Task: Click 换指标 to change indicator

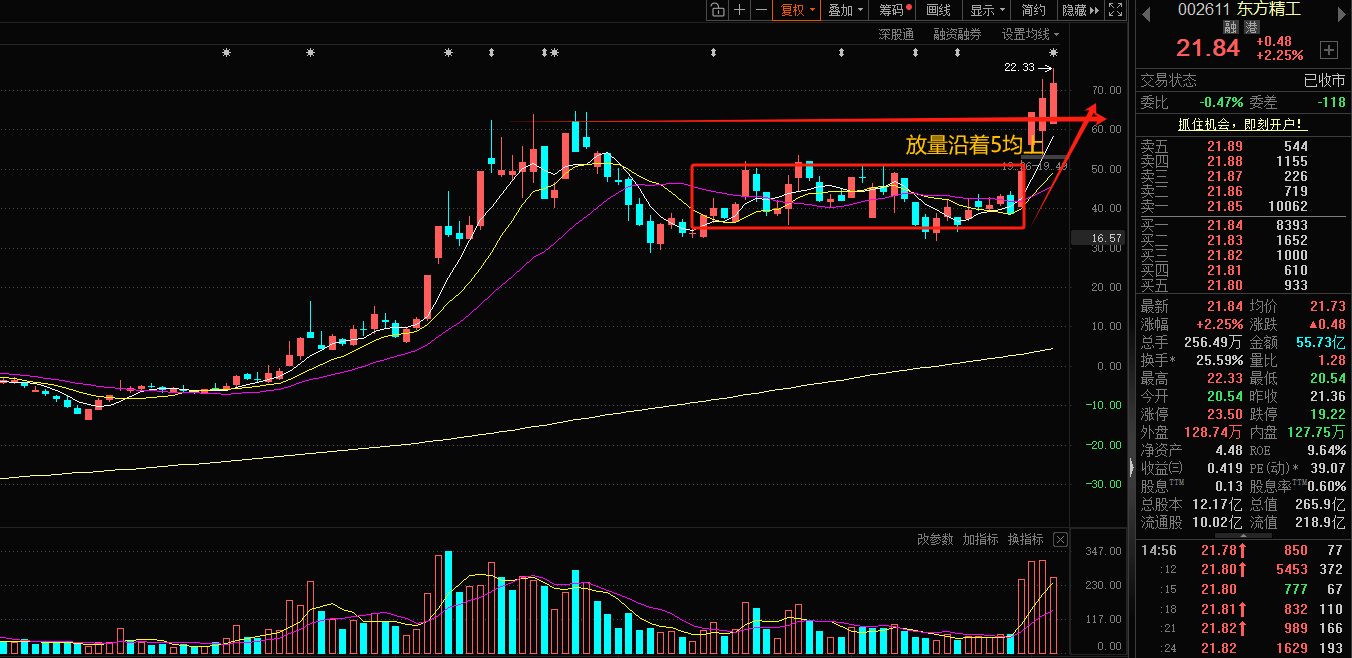Action: point(1025,540)
